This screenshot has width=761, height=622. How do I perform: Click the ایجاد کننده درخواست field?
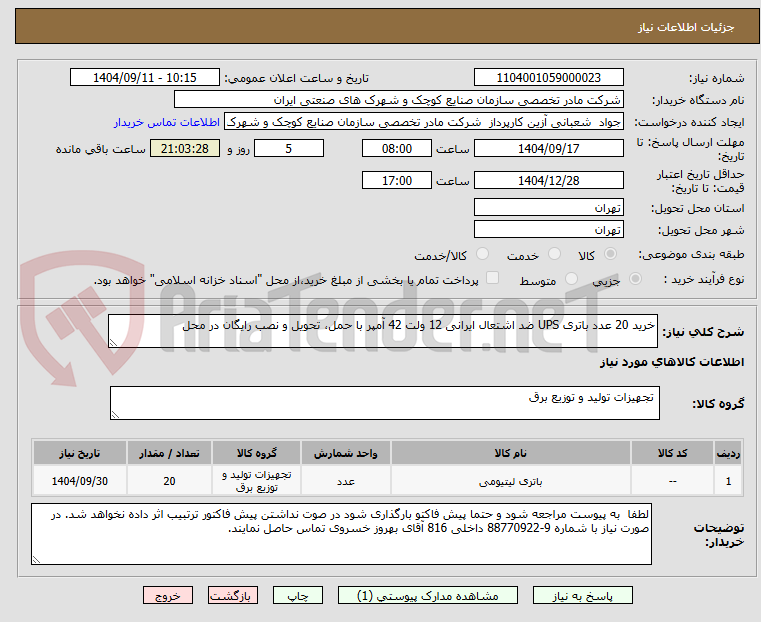[424, 122]
